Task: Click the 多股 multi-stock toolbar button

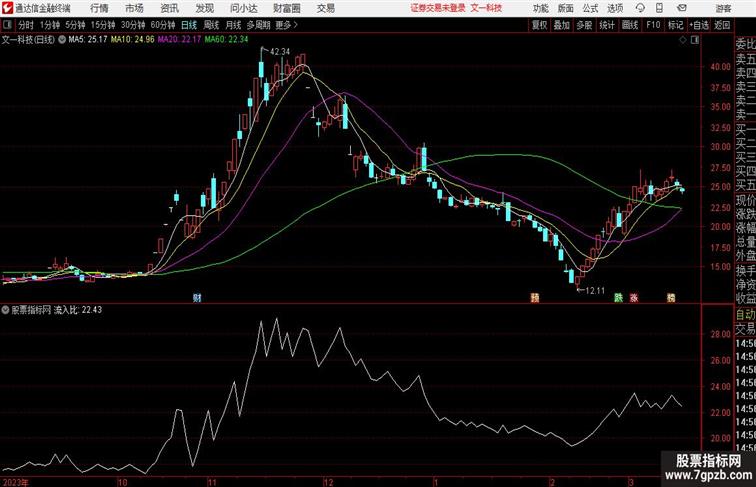Action: (584, 25)
